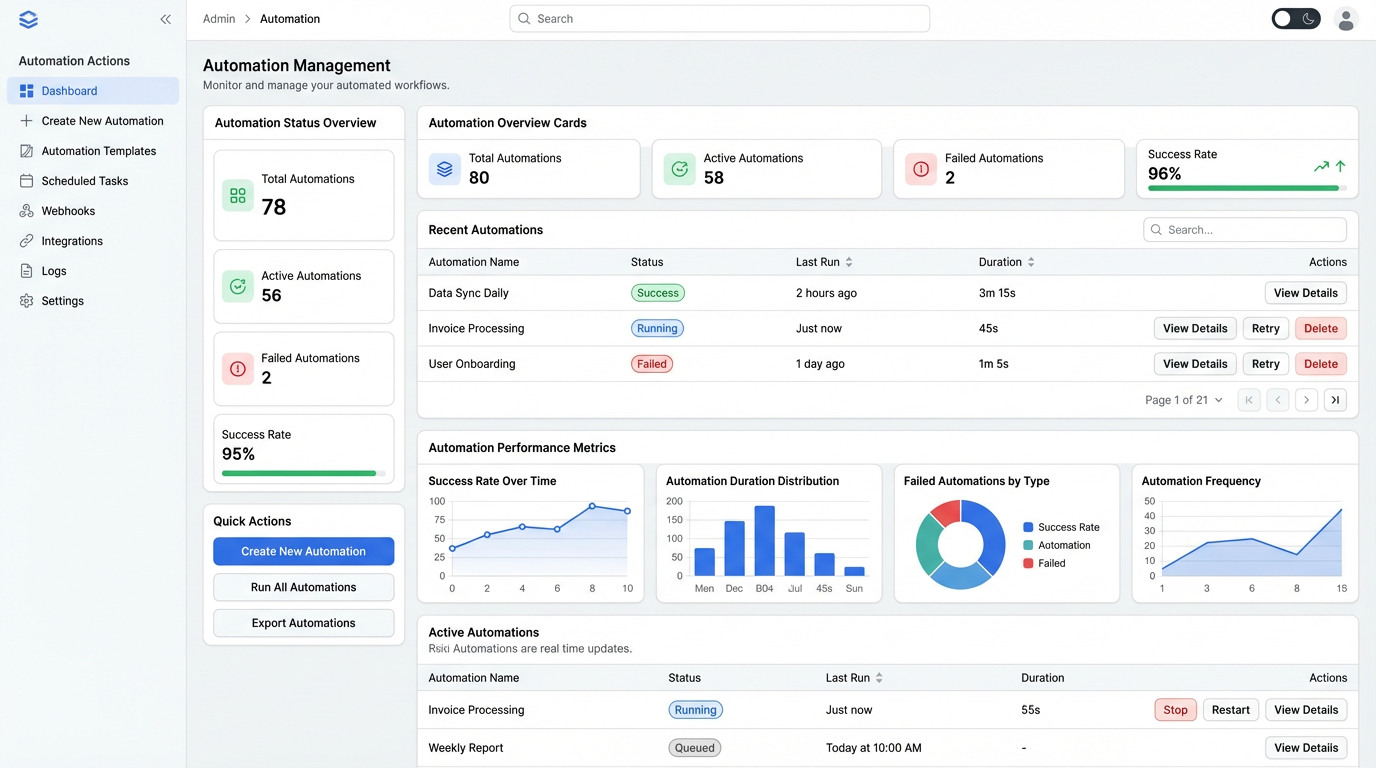This screenshot has width=1376, height=768.
Task: Go to last page using pagination icon
Action: tap(1334, 400)
